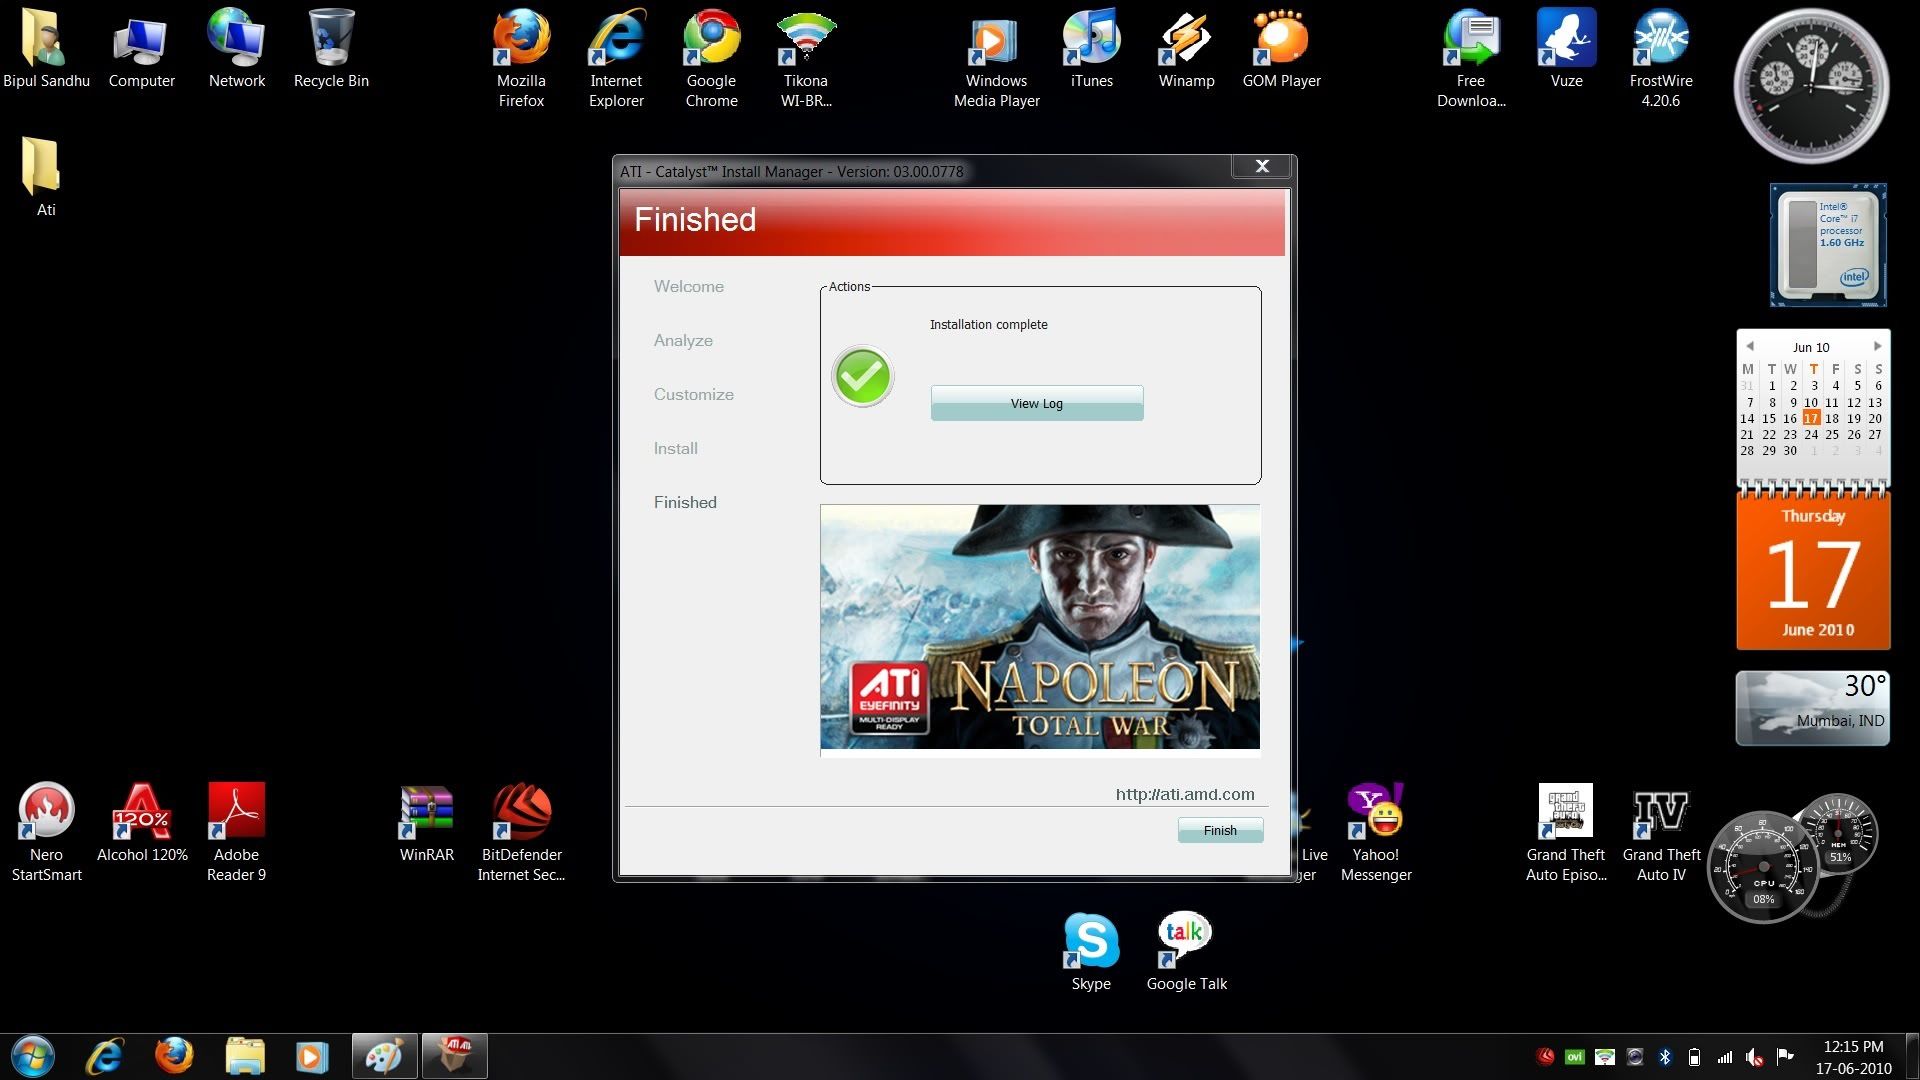
Task: Select the Finished step in installer
Action: point(685,502)
